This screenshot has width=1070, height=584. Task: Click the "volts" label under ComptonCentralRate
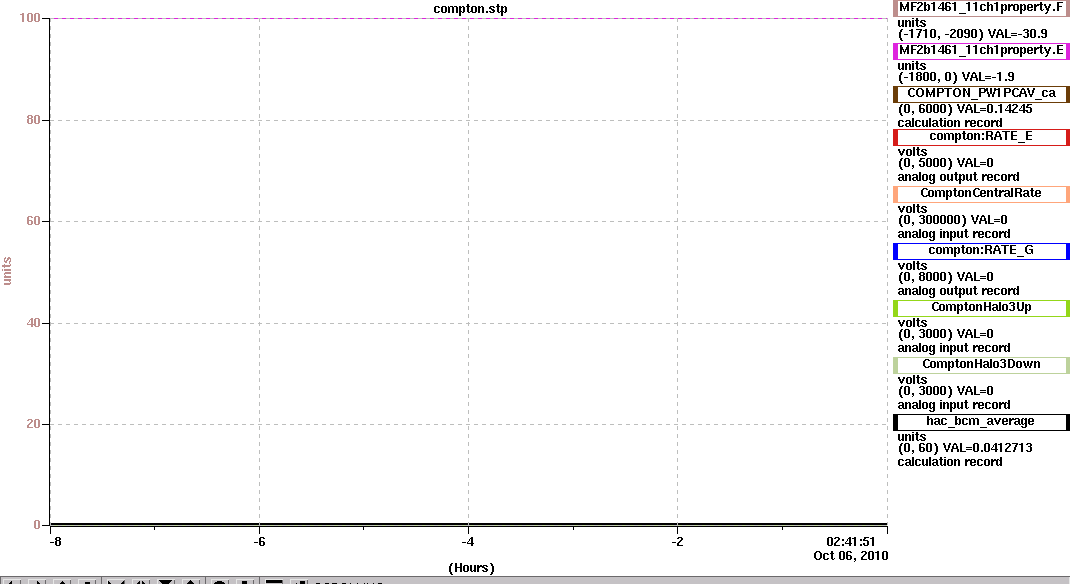pyautogui.click(x=912, y=209)
